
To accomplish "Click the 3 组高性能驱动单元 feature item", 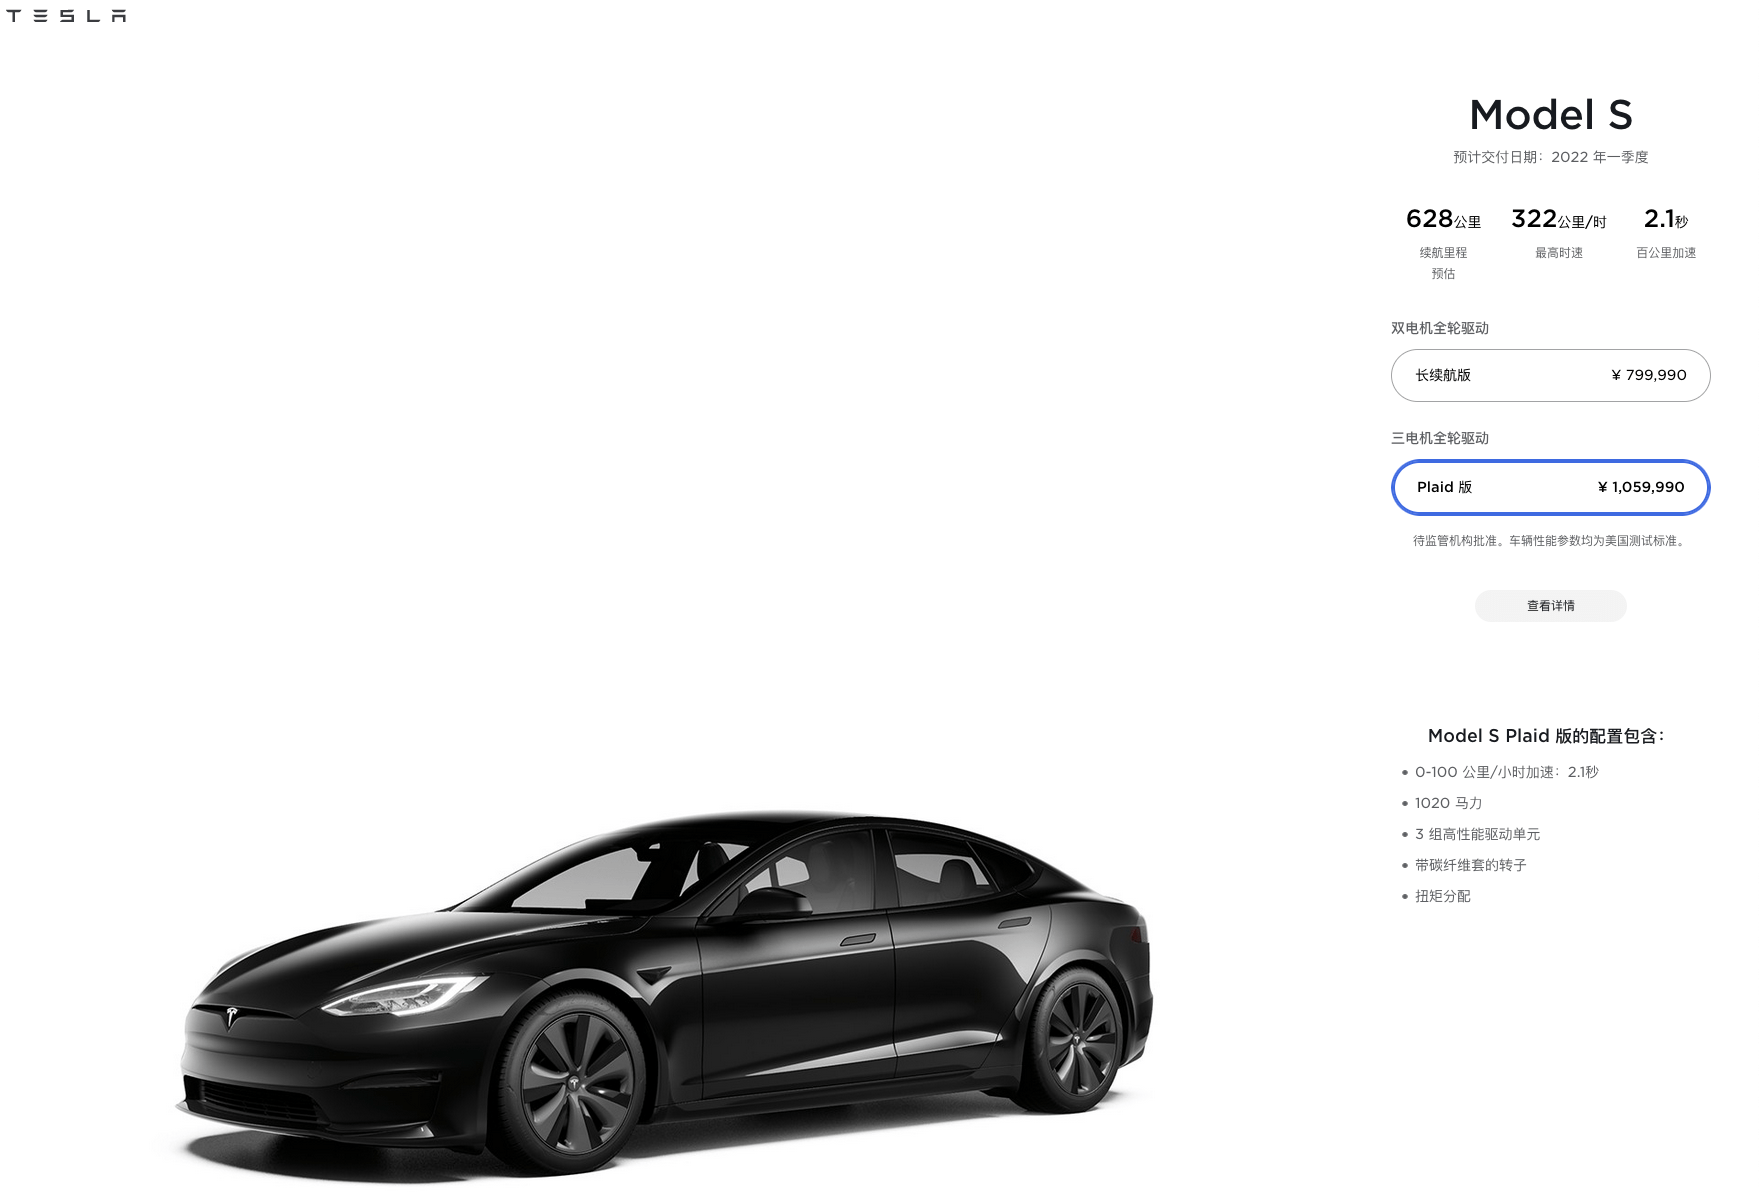I will (x=1477, y=834).
